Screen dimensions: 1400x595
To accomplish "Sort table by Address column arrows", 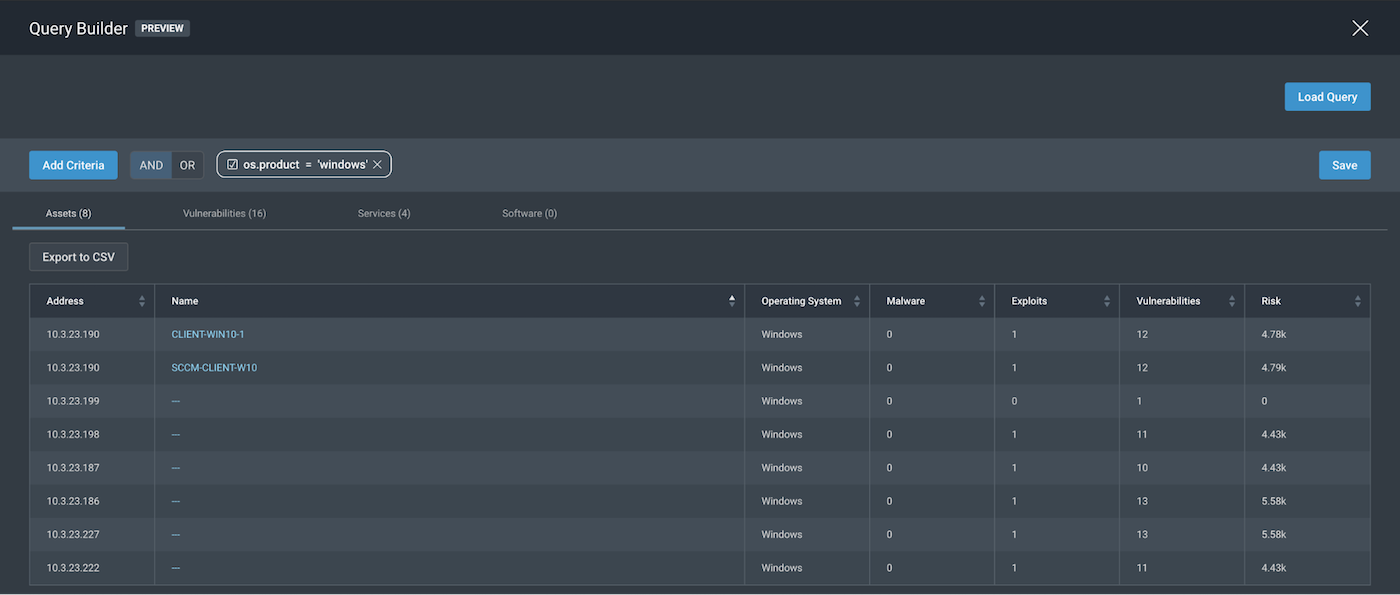I will tap(142, 301).
